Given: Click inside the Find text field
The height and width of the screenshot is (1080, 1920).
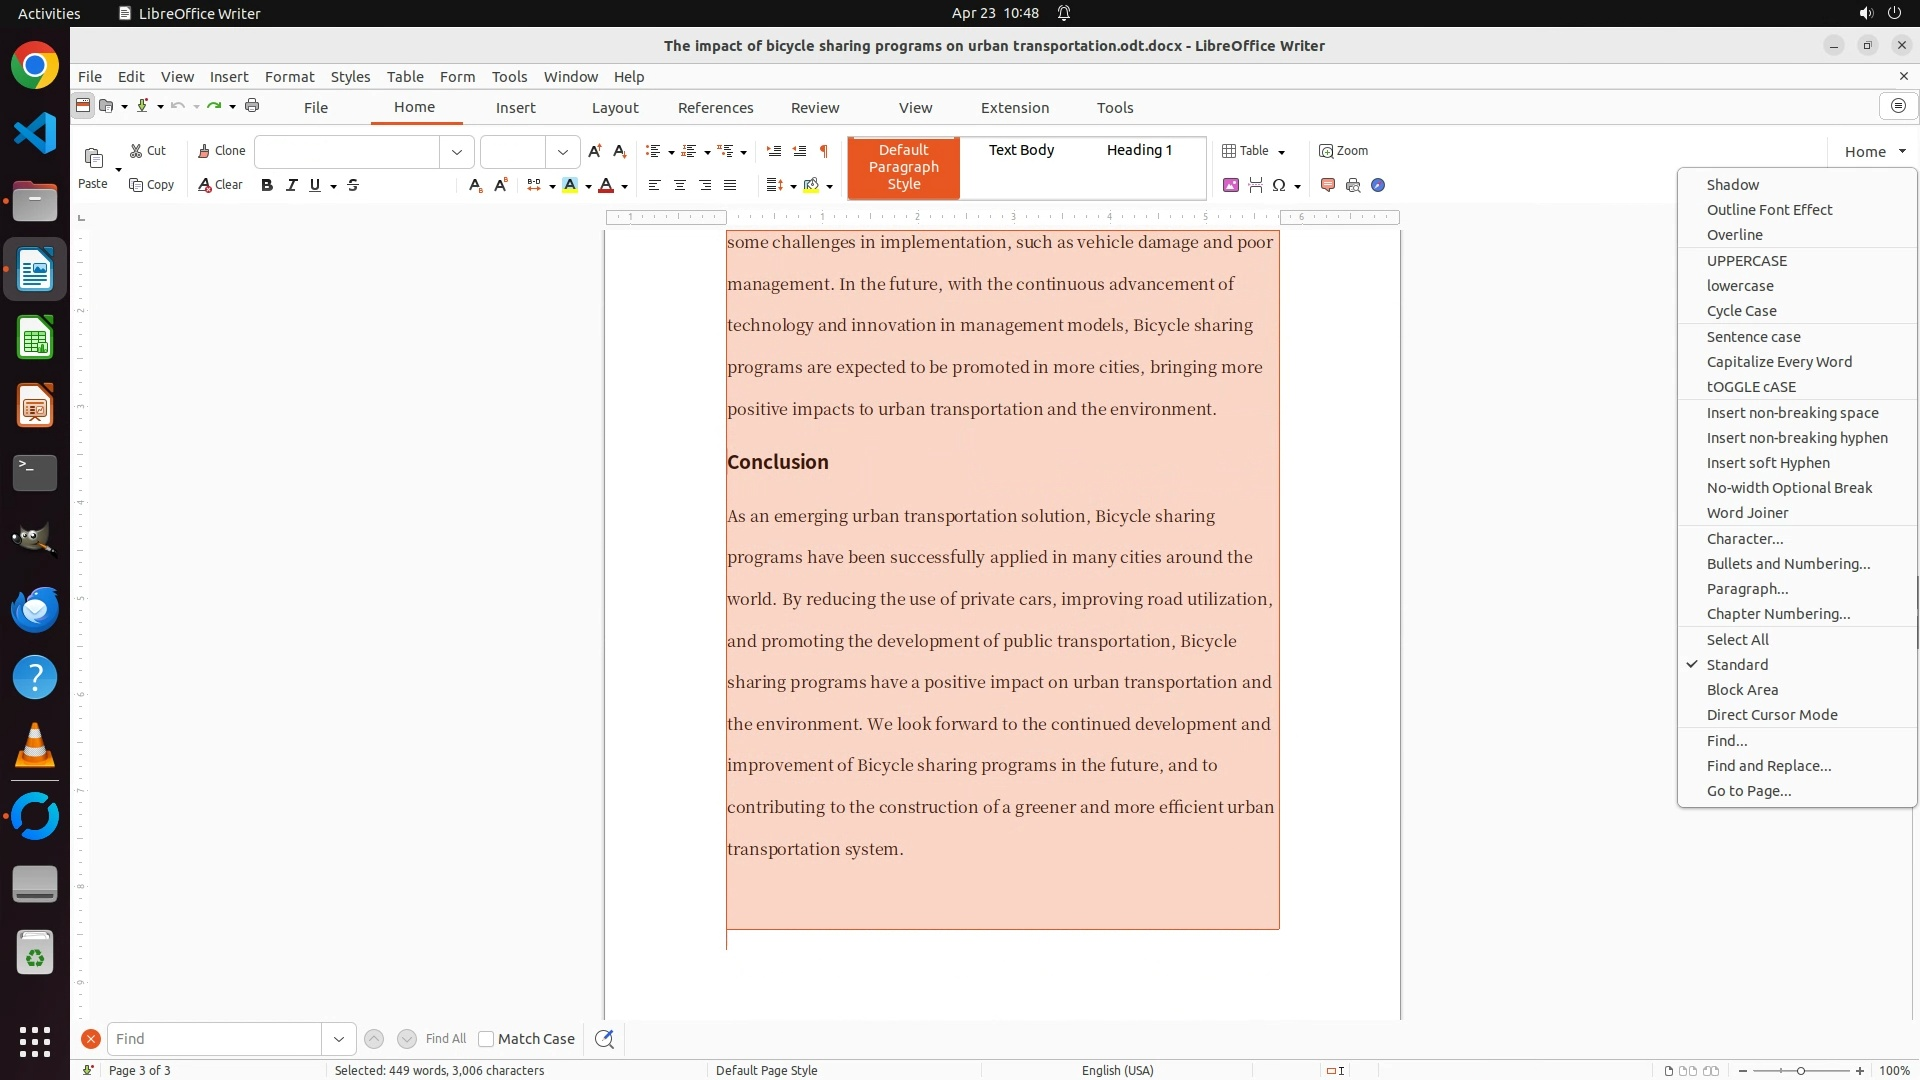Looking at the screenshot, I should click(x=214, y=1039).
